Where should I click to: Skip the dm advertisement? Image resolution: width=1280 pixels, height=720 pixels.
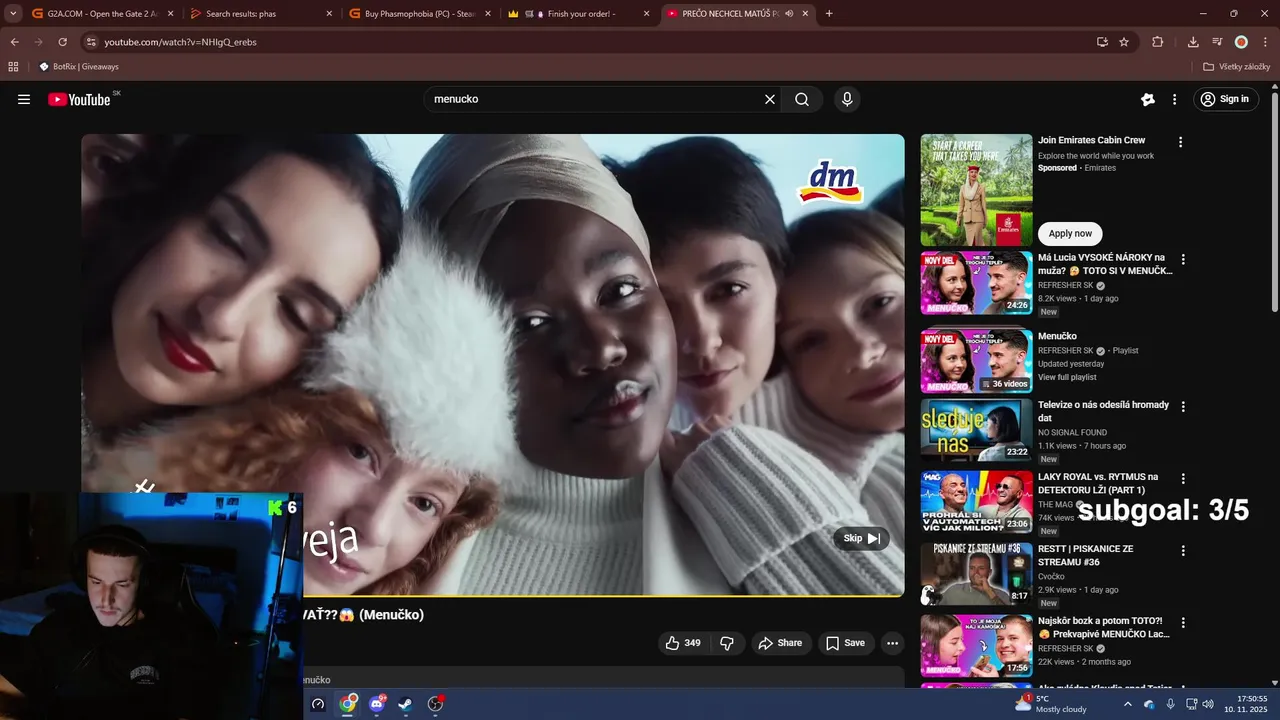click(x=861, y=538)
